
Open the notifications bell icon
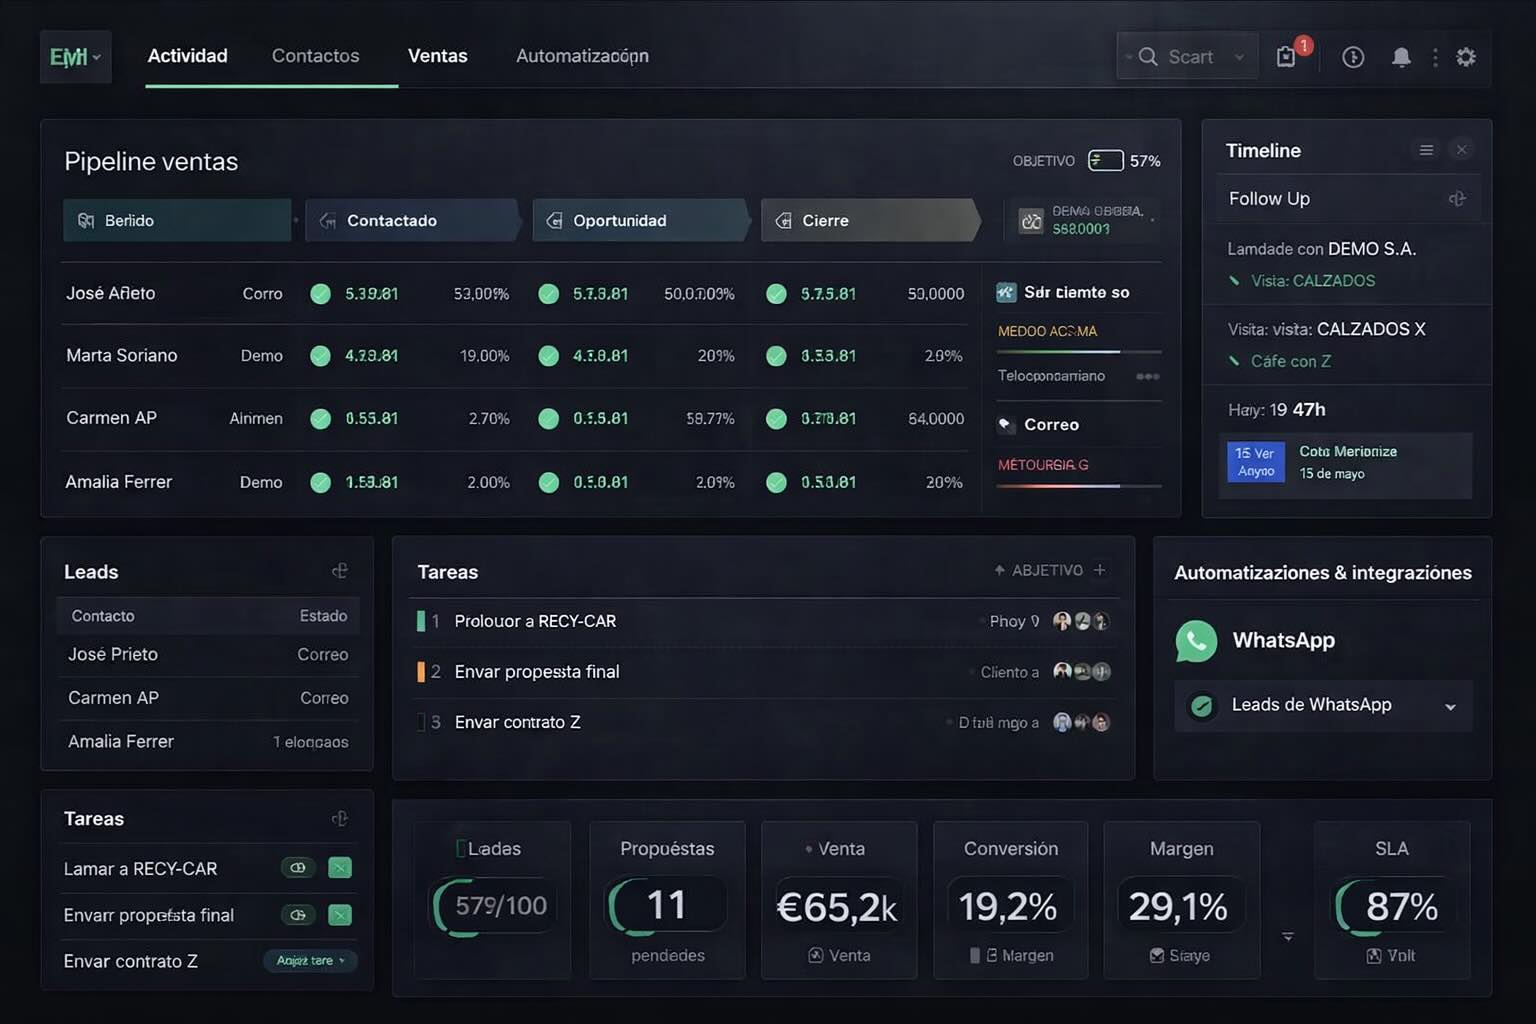[x=1401, y=57]
